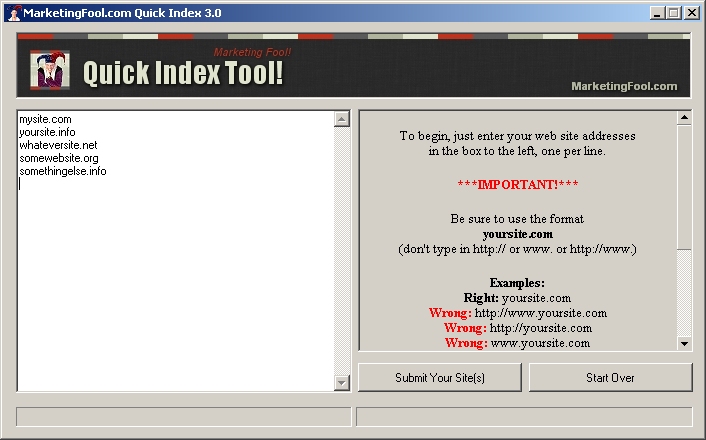
Task: Click the "***IMPORTANT!***" red heading
Action: 518,184
